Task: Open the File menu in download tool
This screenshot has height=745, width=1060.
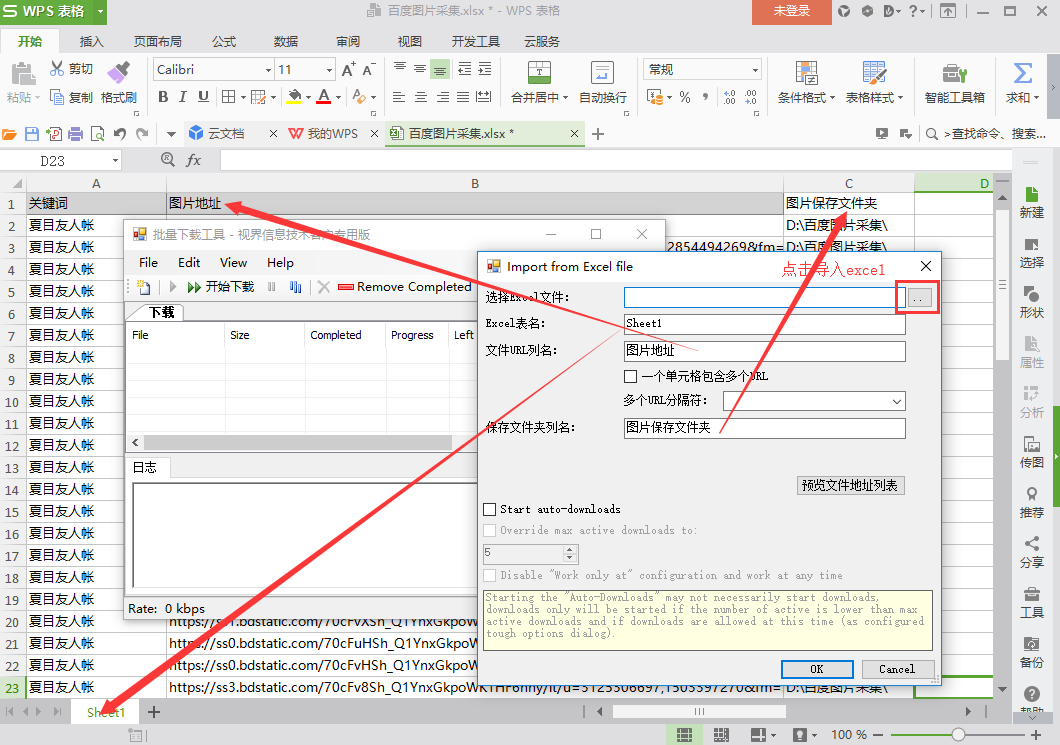Action: pos(148,262)
